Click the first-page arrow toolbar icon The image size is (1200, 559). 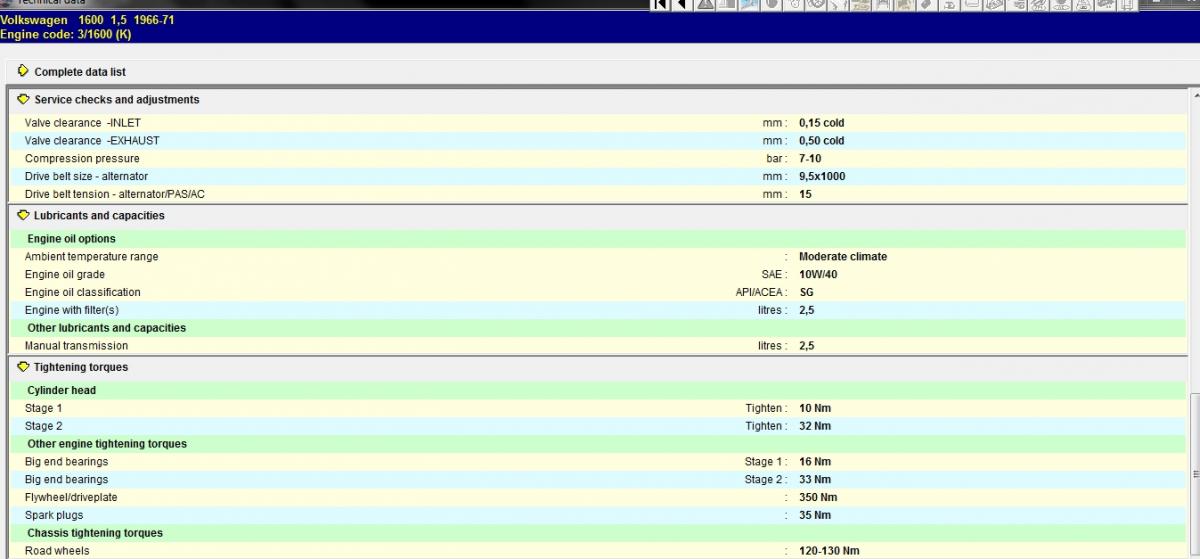(x=660, y=5)
